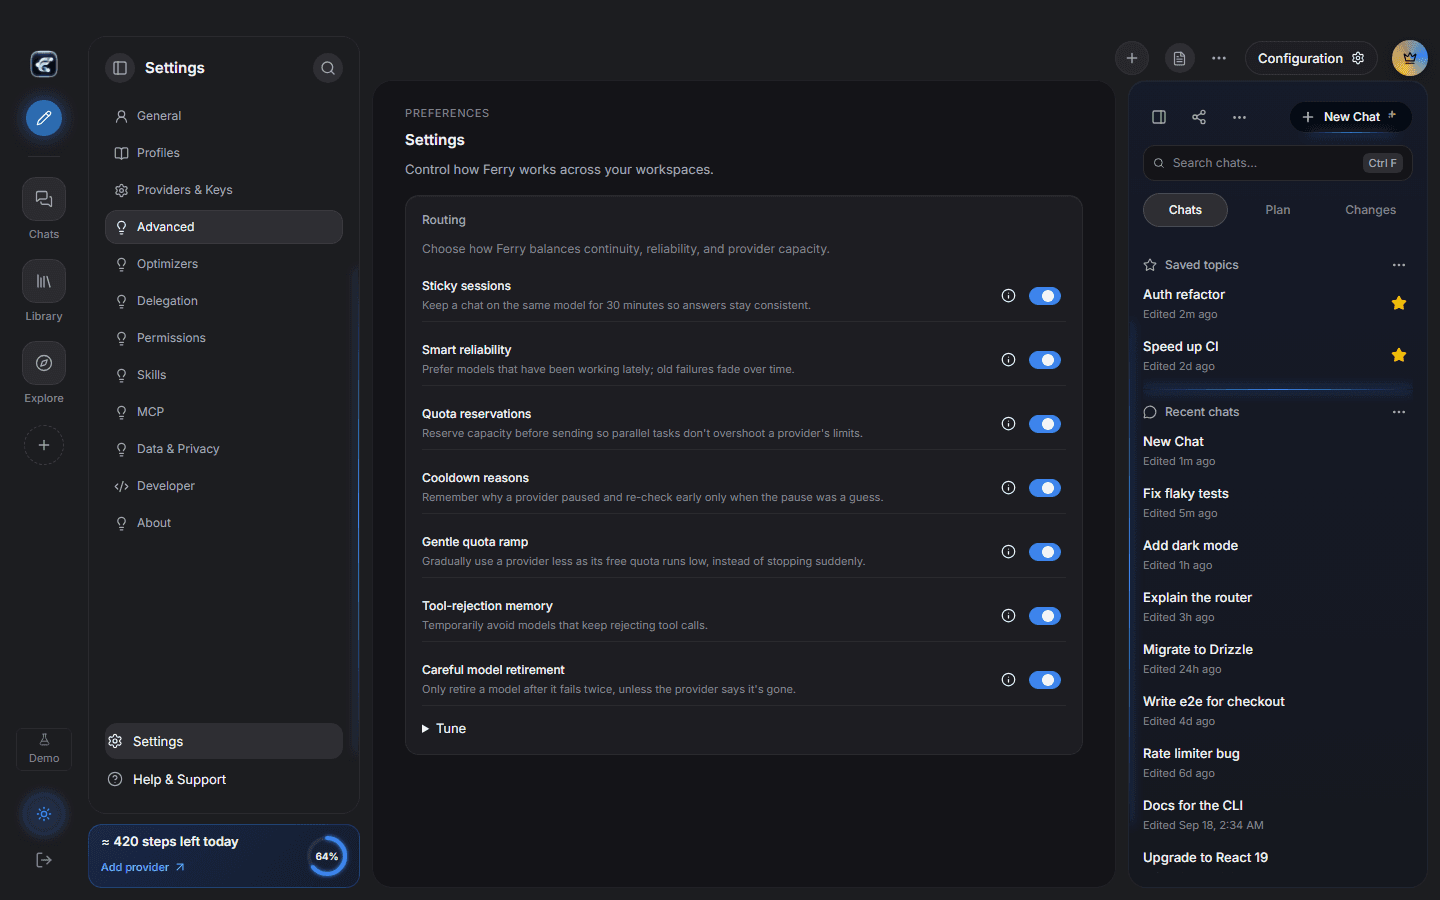Click the log out arrow icon
1440x900 pixels.
tap(44, 860)
